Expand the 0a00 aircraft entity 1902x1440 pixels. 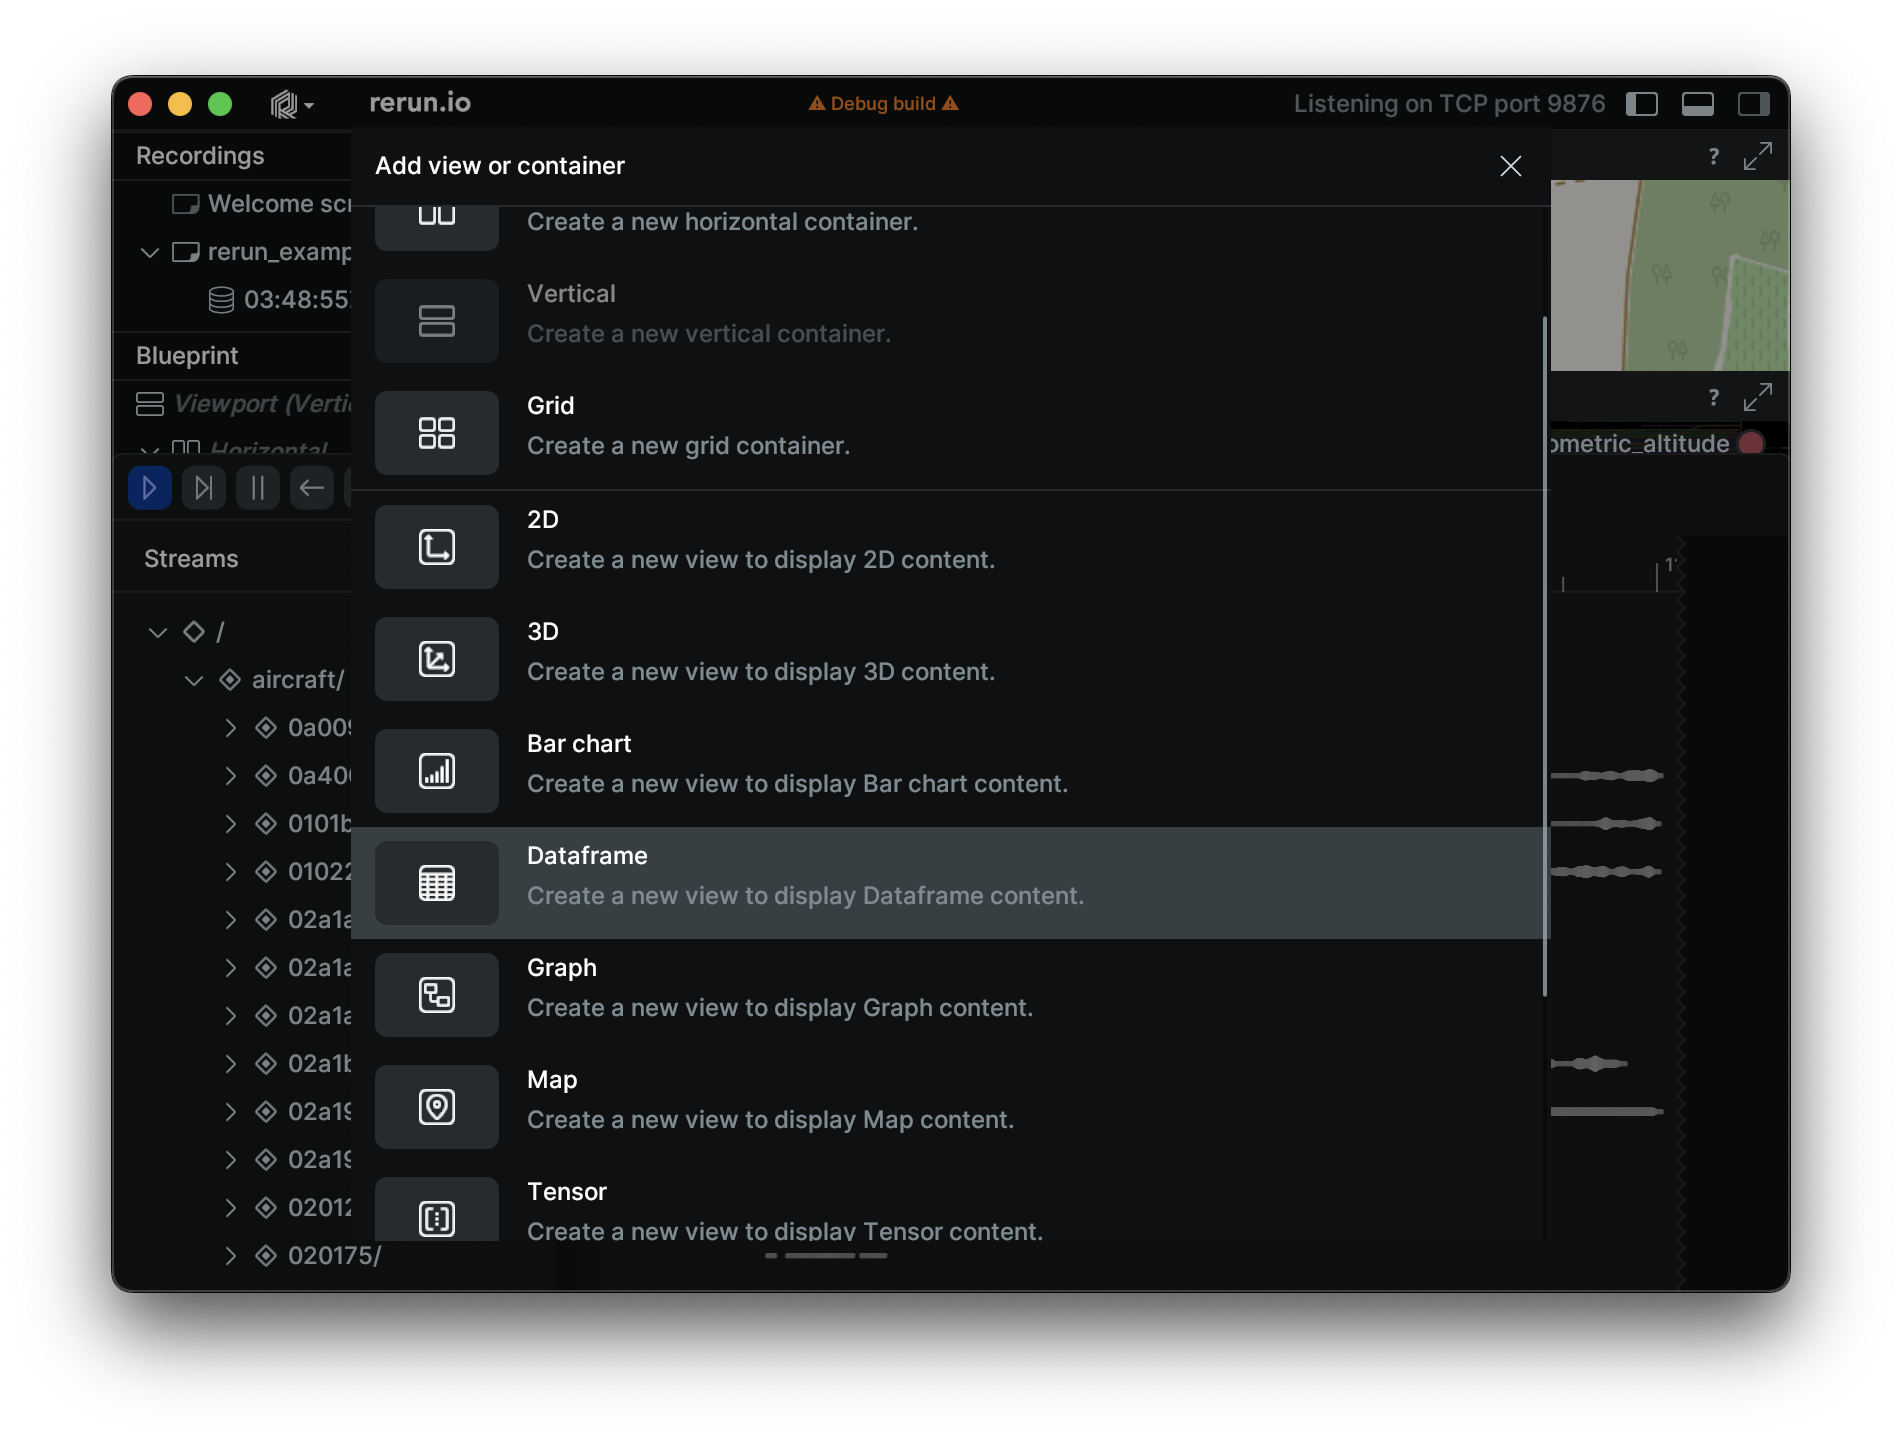tap(230, 728)
